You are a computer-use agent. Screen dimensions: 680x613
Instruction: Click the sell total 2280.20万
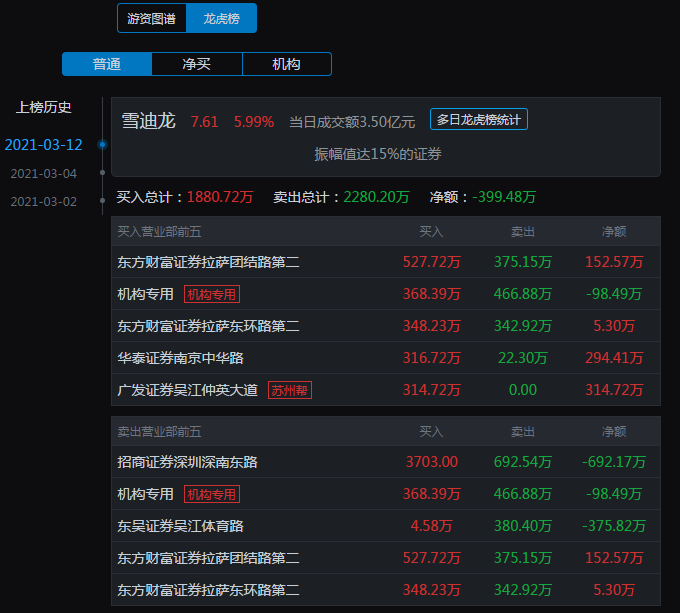tap(376, 197)
